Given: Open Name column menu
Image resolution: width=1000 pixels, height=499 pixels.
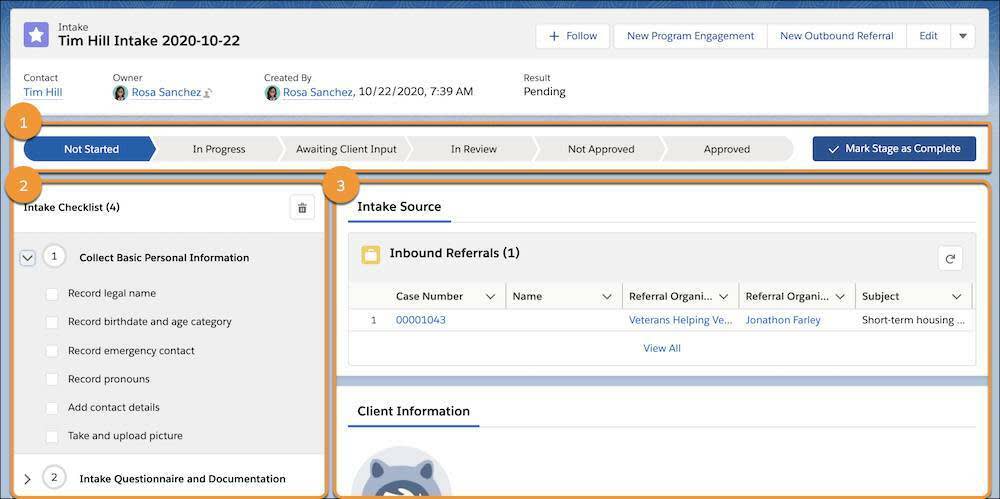Looking at the screenshot, I should [x=607, y=297].
